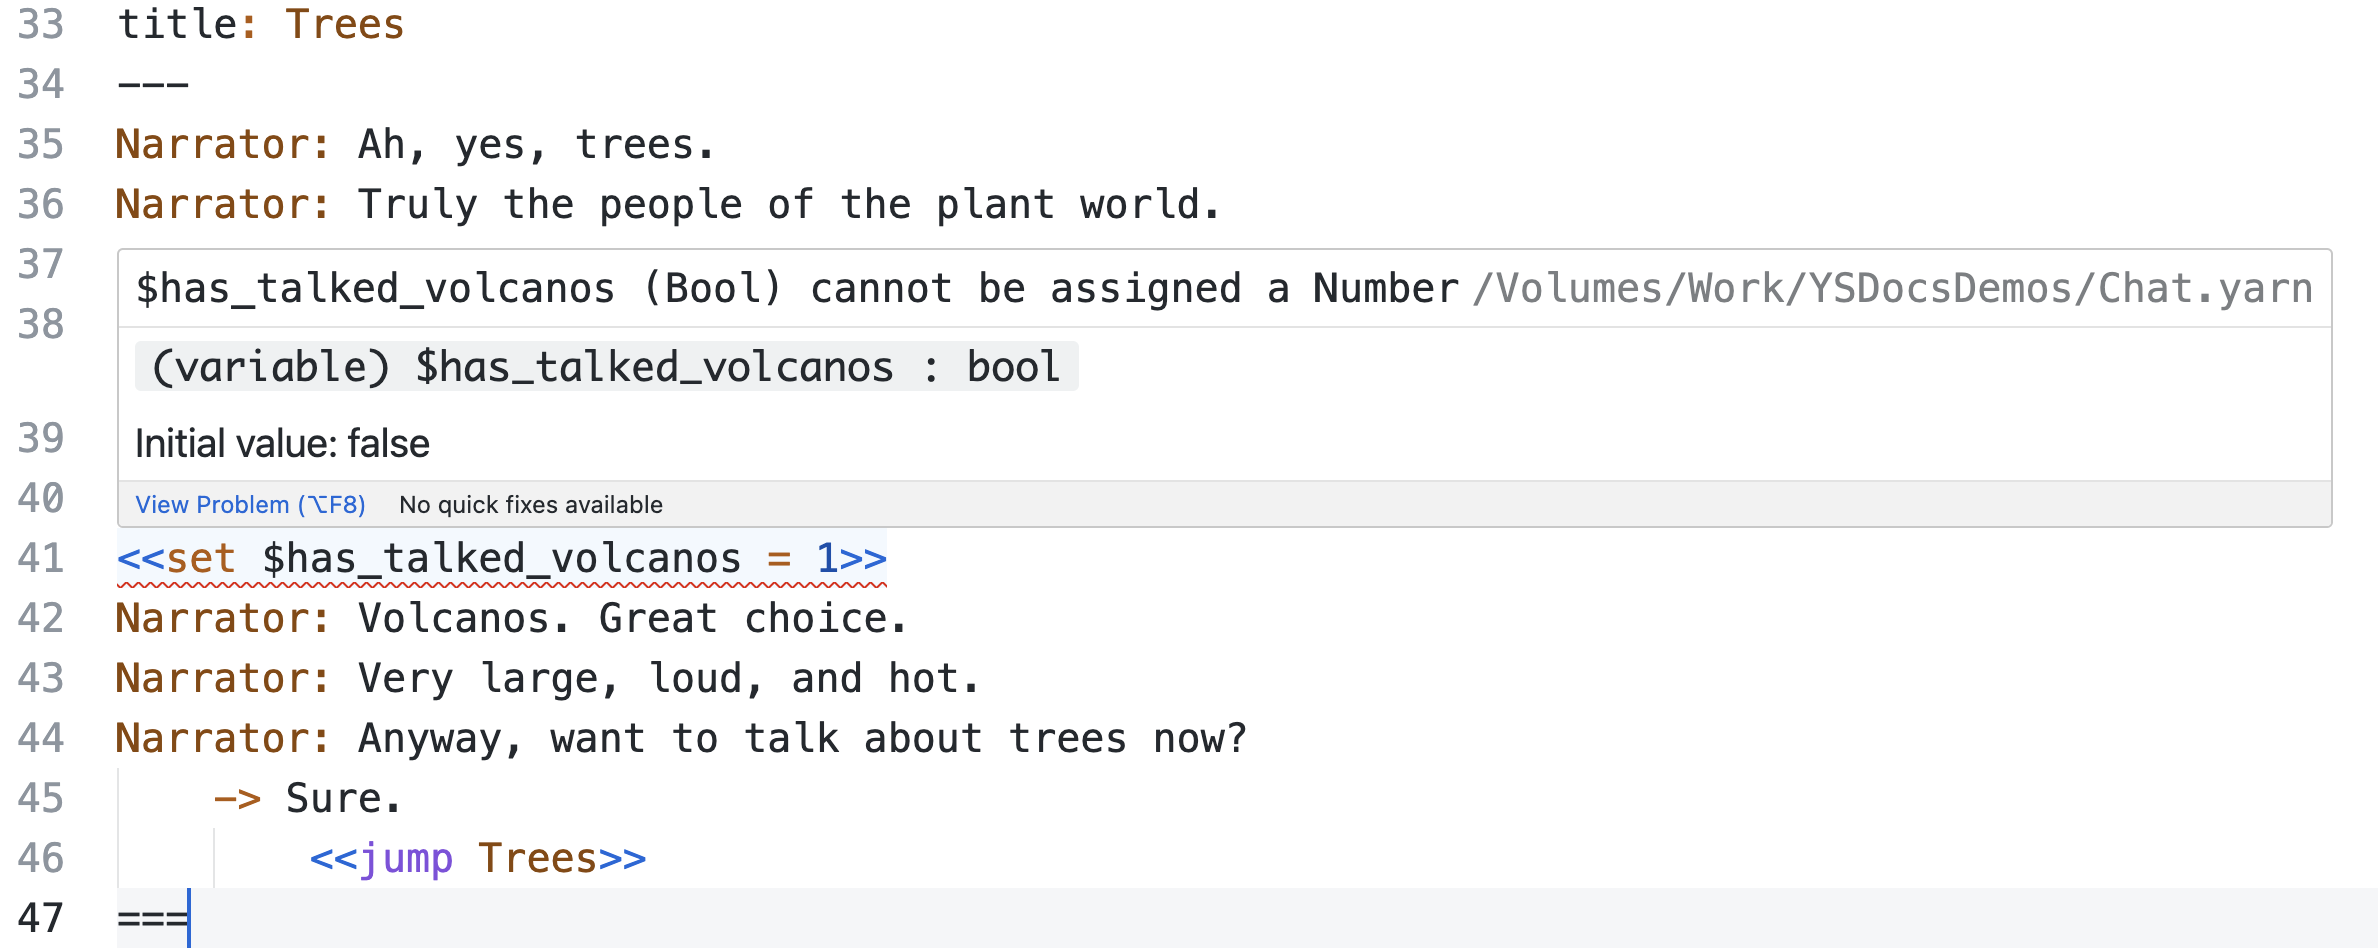2378x950 pixels.
Task: Click $has_talked_volcanos variable on line 41
Action: coord(501,558)
